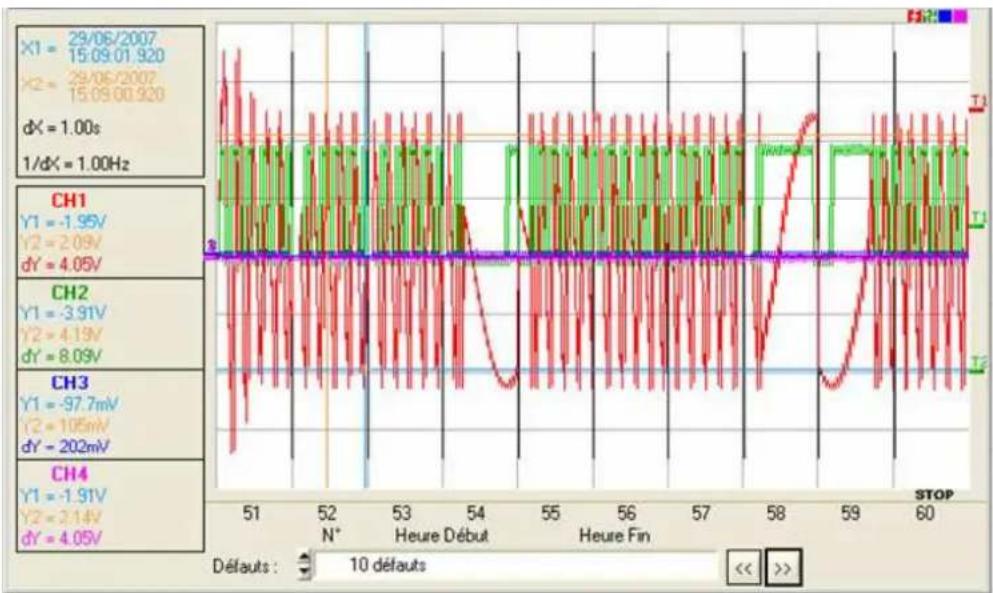The height and width of the screenshot is (593, 993).
Task: Click the 'Heure Fin' column header
Action: (614, 536)
